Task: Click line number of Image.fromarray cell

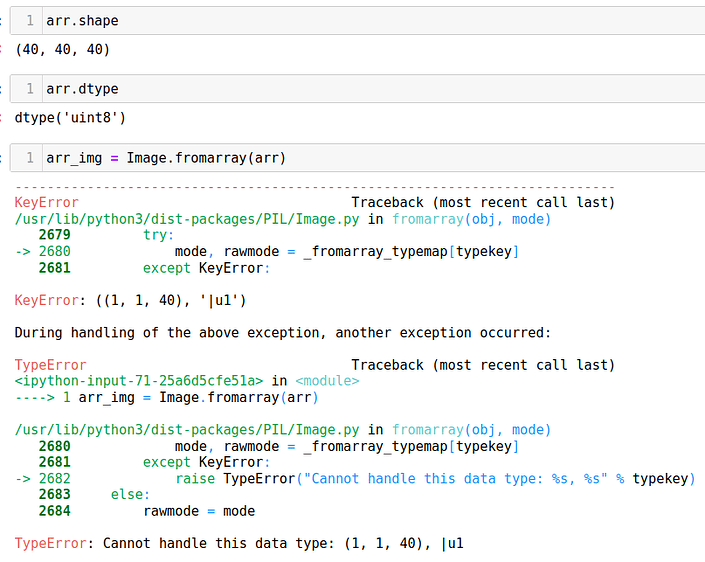Action: point(30,158)
